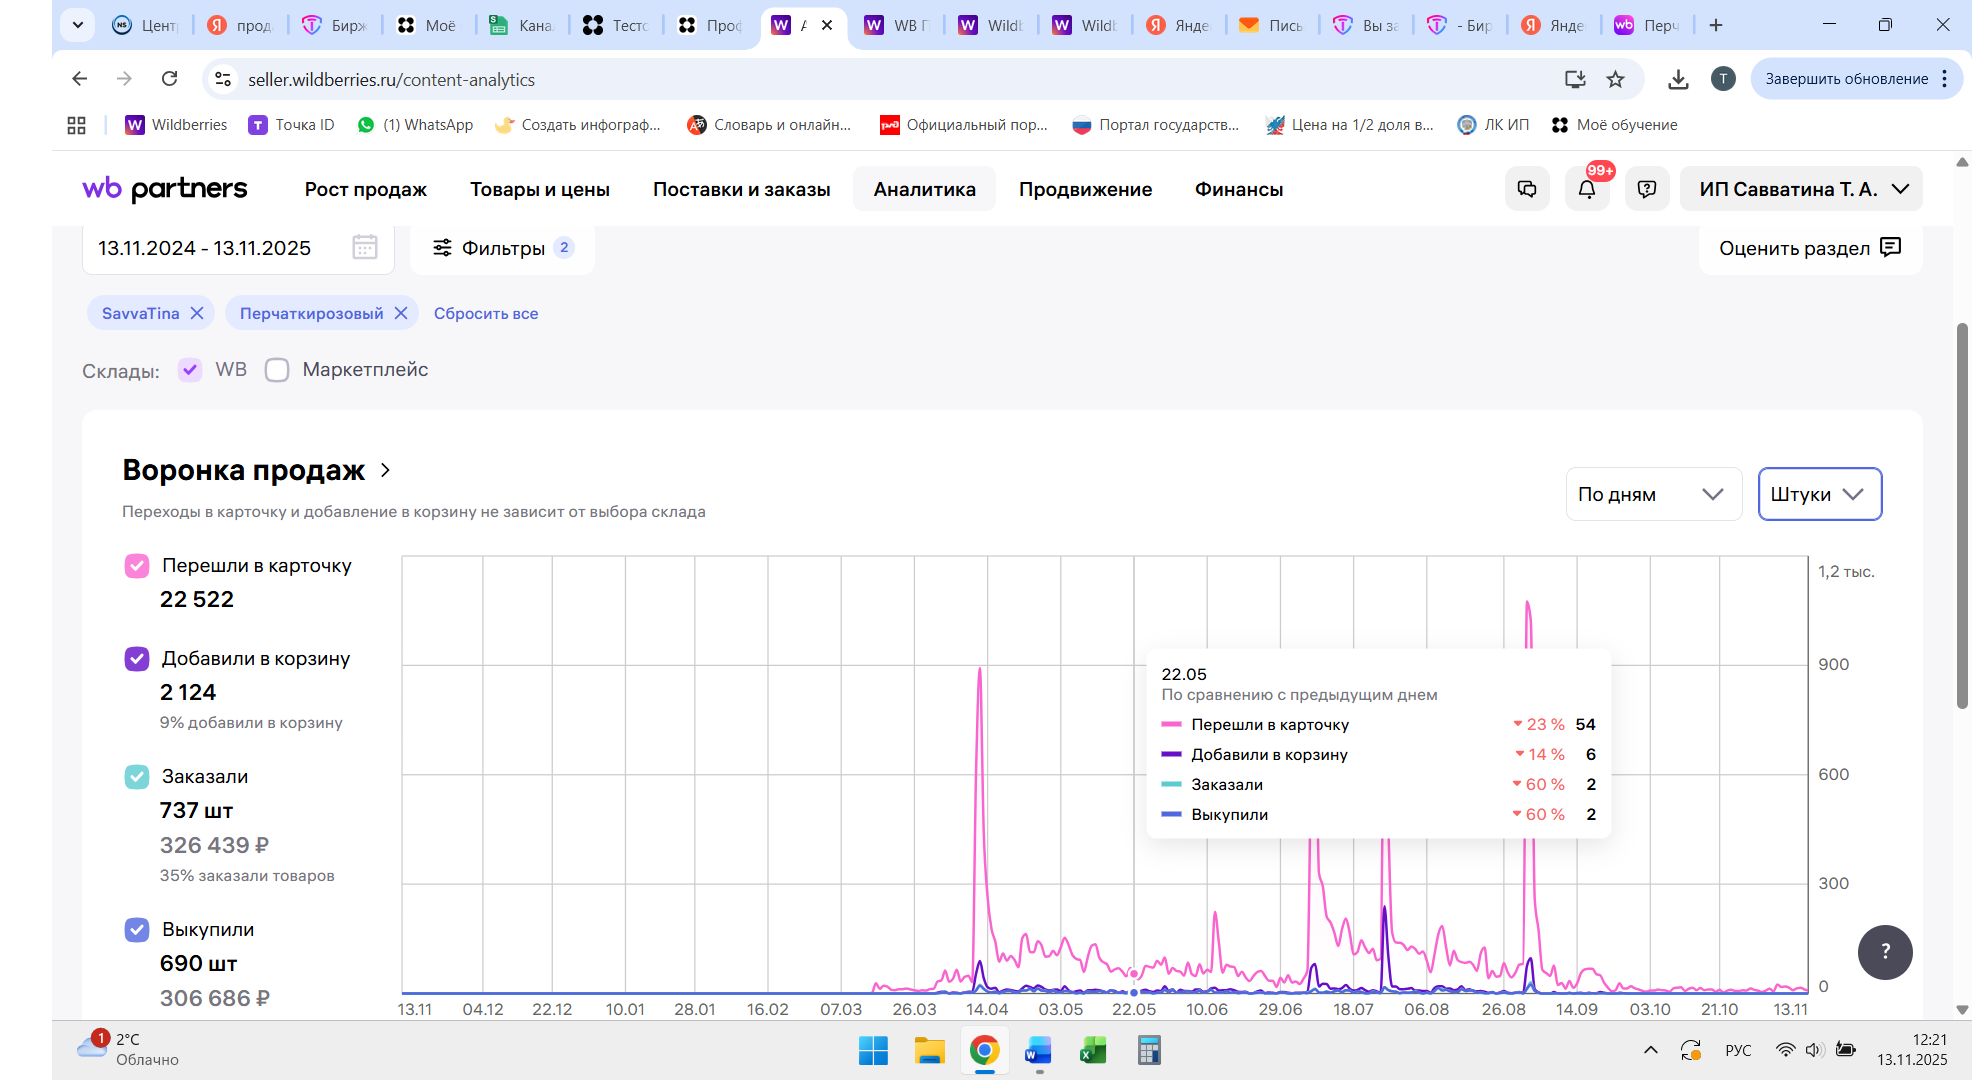Open the По дням period dropdown
Screen dimensions: 1972x1080
1652,494
